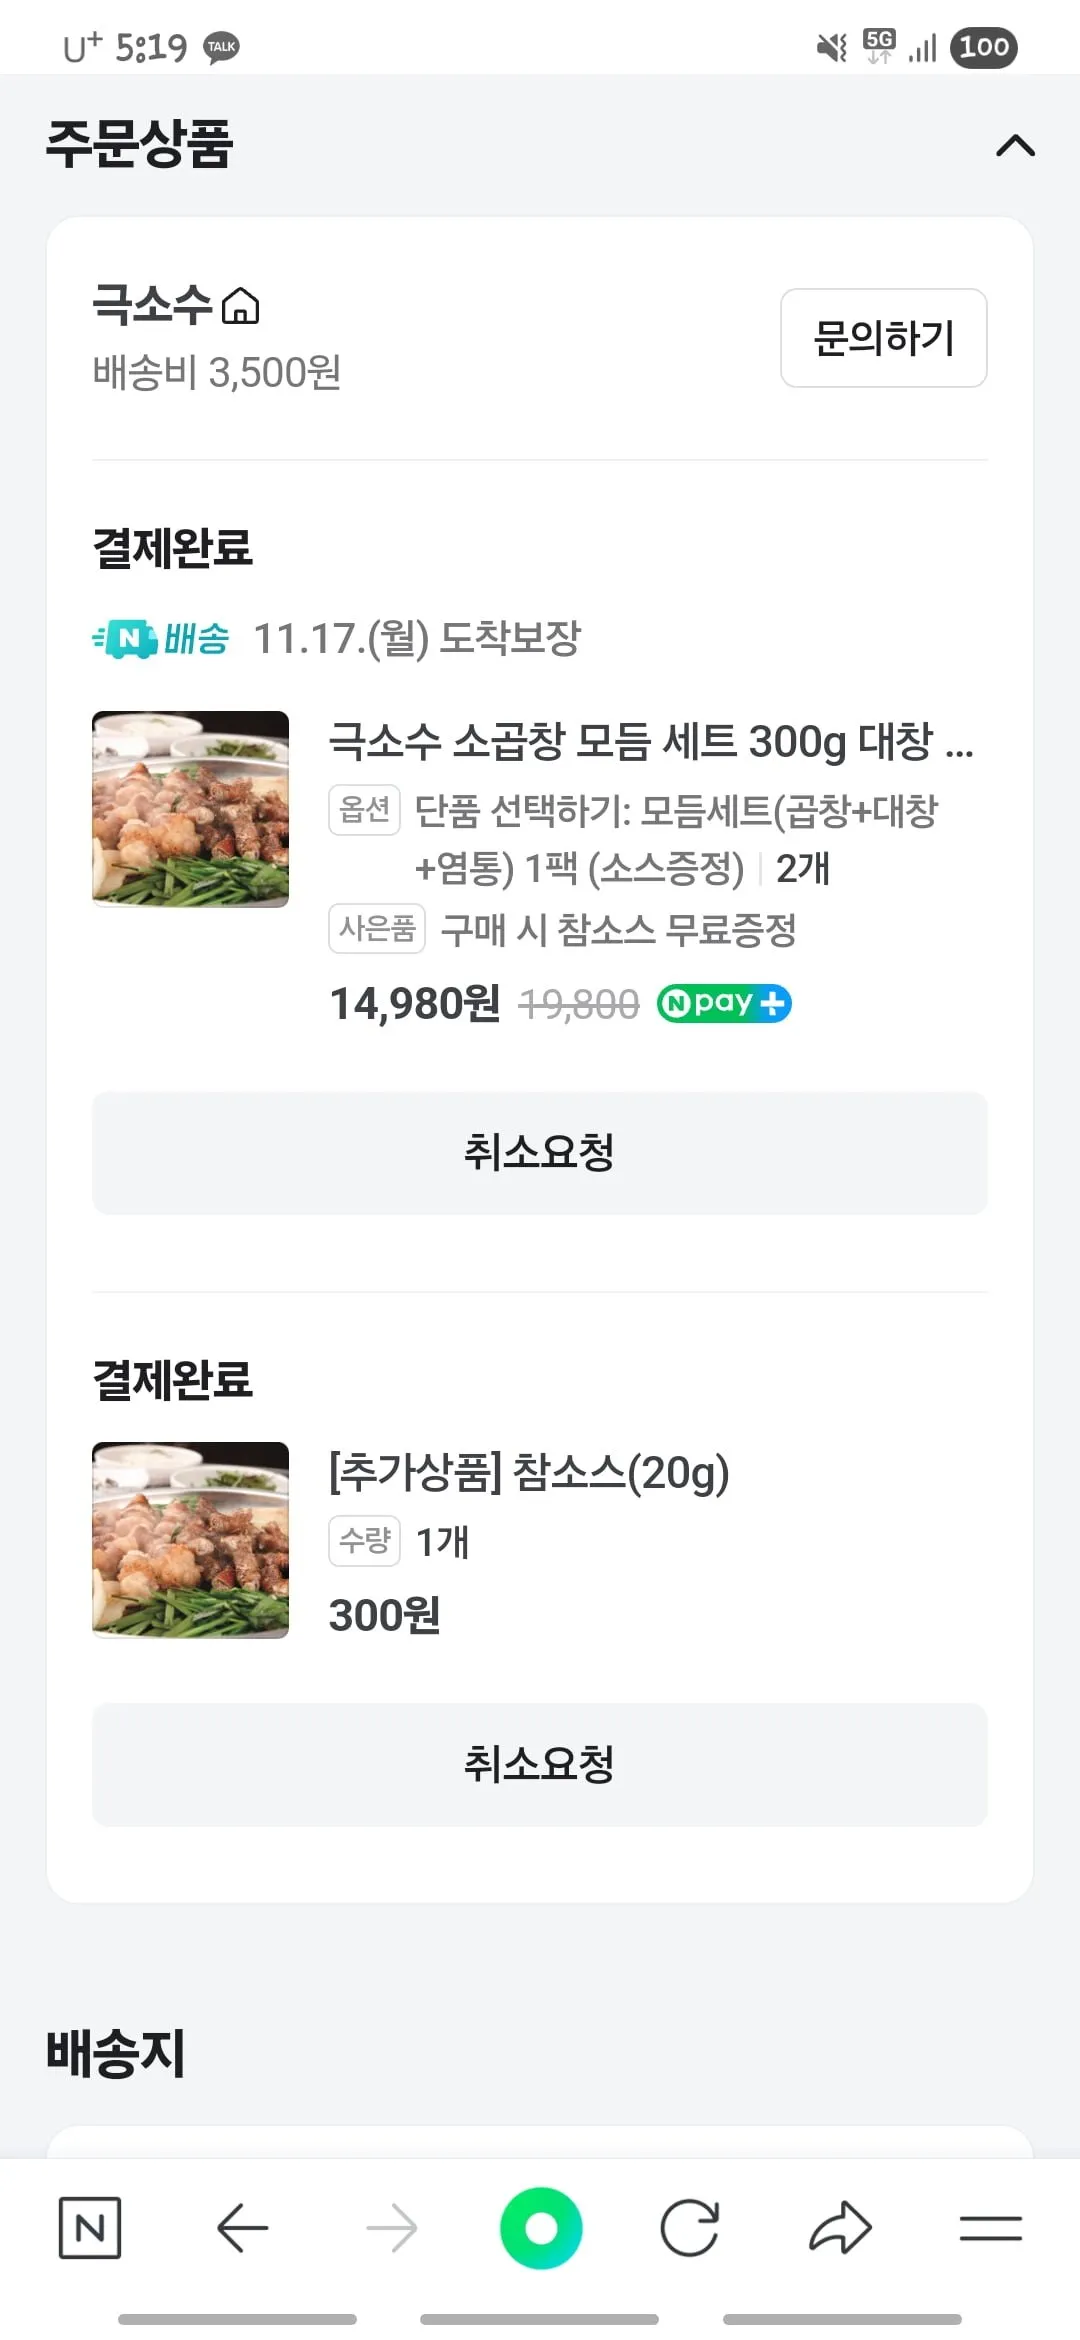The image size is (1080, 2340).
Task: Tap the Naver N home icon
Action: point(90,2228)
